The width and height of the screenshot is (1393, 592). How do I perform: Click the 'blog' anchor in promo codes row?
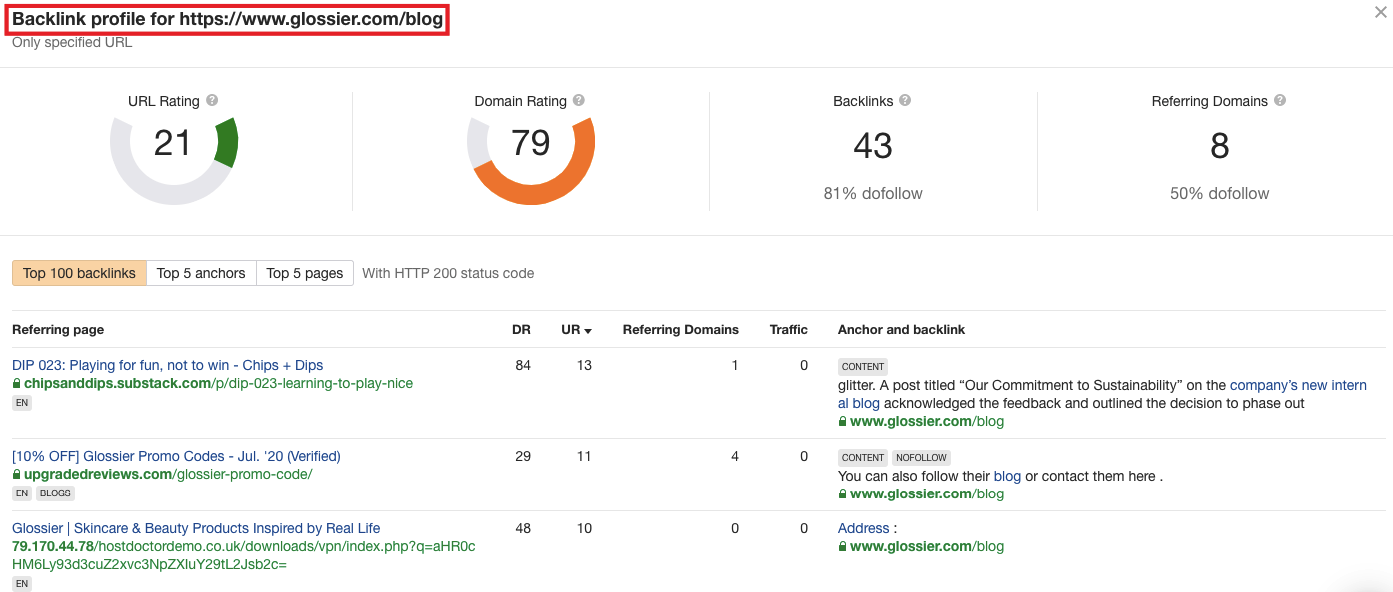[1007, 476]
